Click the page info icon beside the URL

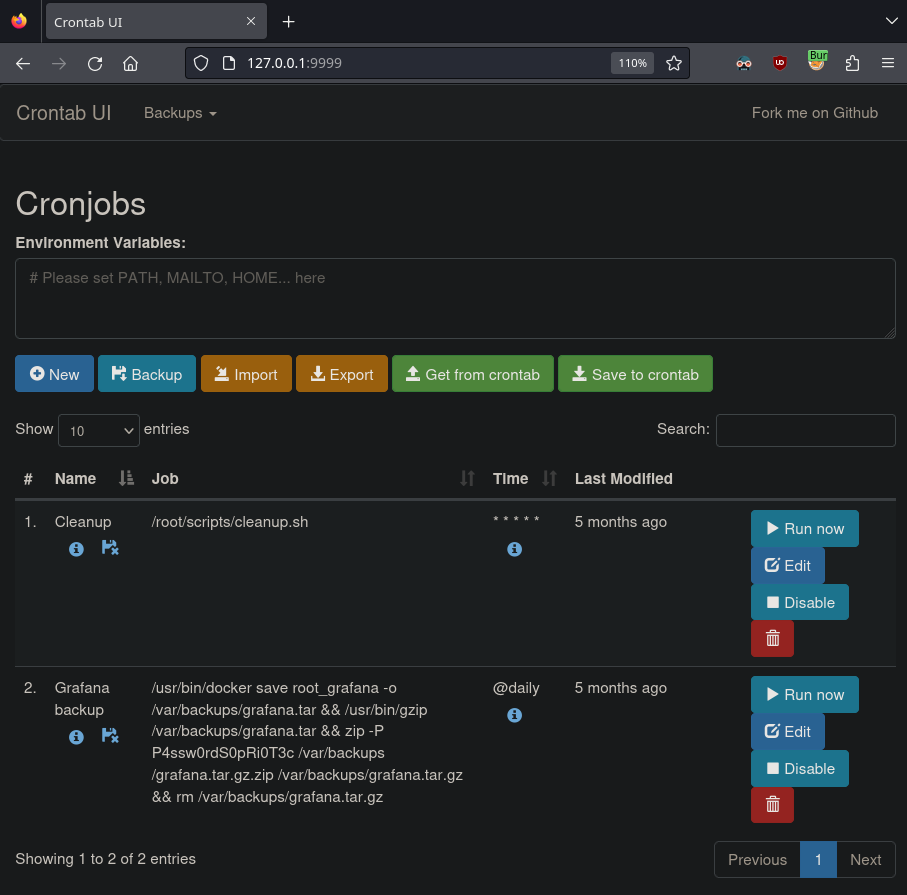click(229, 63)
